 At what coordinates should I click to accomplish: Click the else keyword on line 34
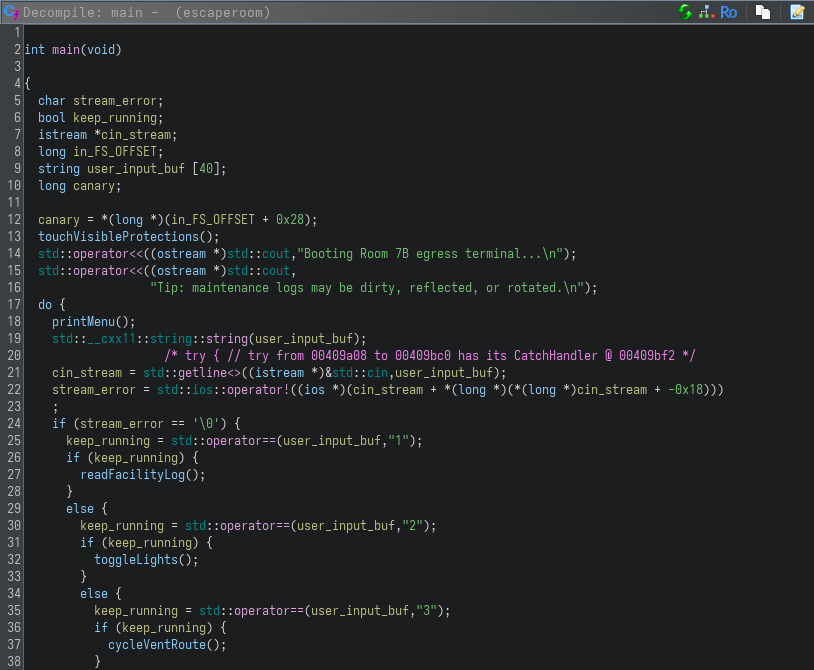point(94,594)
